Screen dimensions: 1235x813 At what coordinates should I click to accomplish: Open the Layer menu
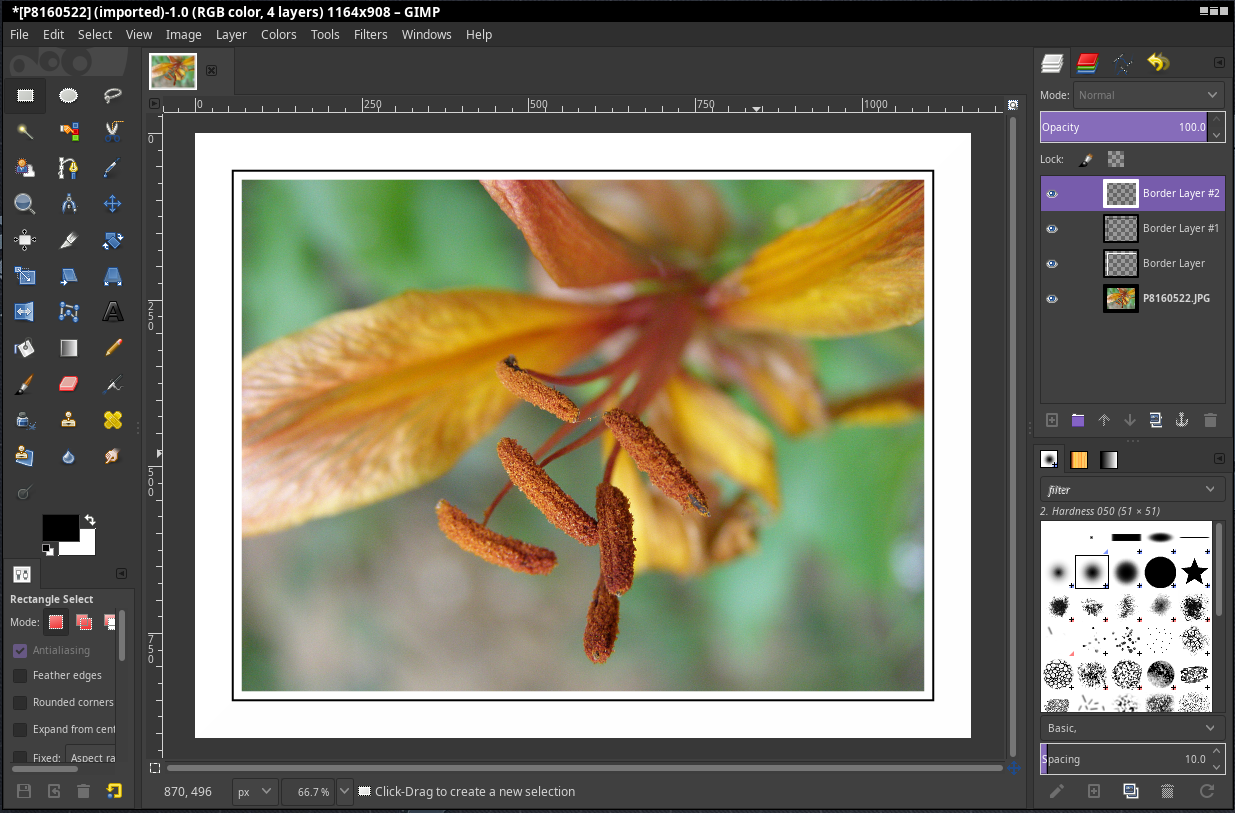[231, 34]
